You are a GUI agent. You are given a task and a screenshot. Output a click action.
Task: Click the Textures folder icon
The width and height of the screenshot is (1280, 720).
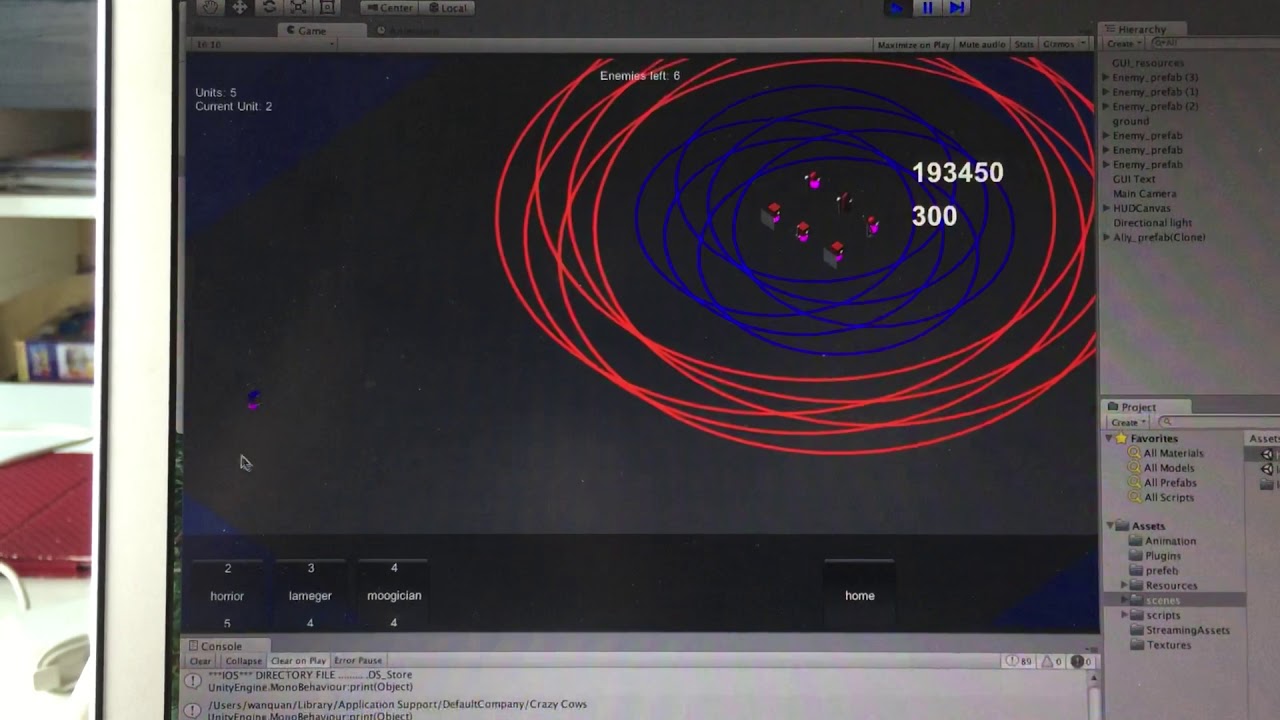(1135, 645)
